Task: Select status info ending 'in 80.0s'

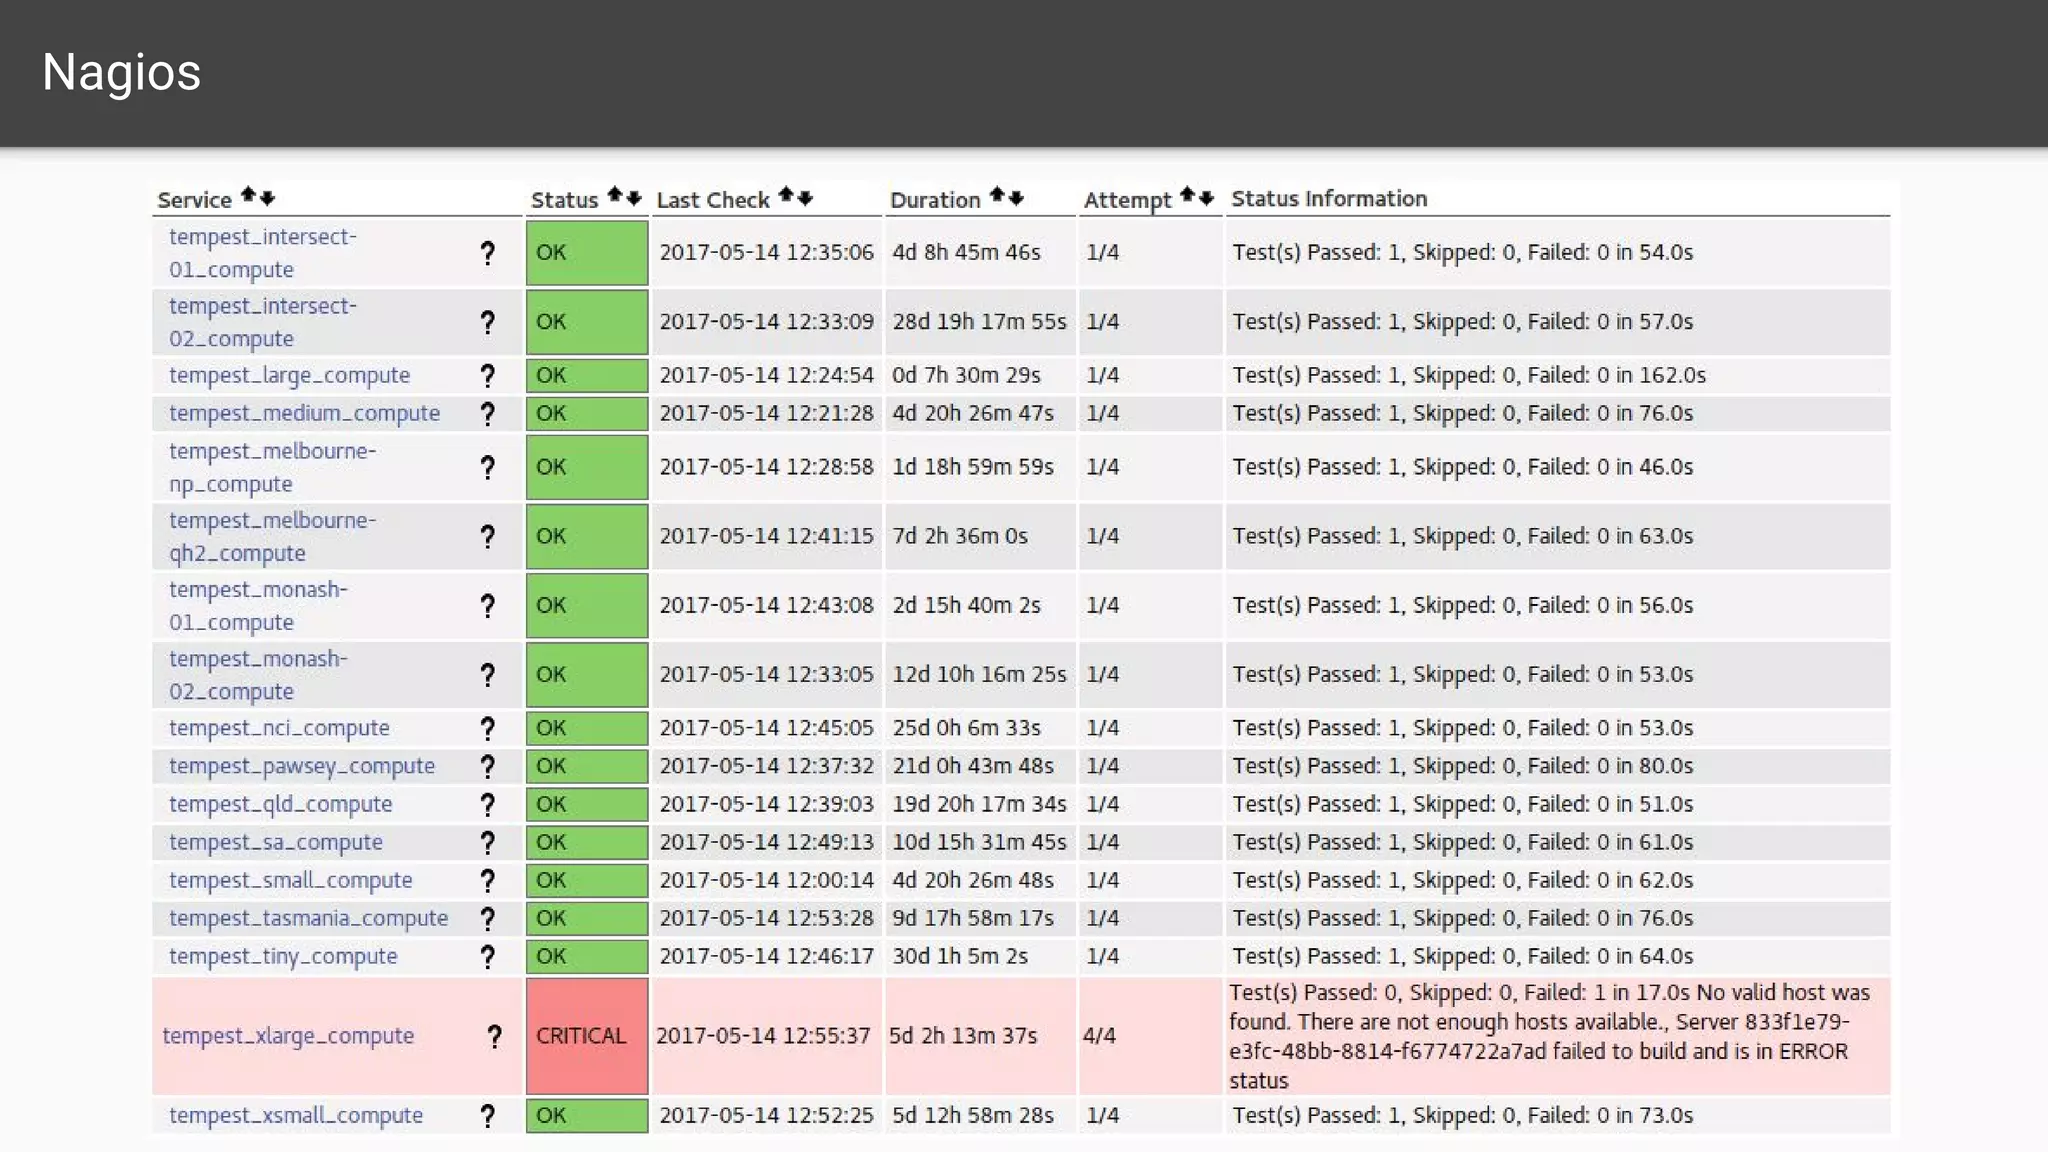Action: coord(1462,767)
